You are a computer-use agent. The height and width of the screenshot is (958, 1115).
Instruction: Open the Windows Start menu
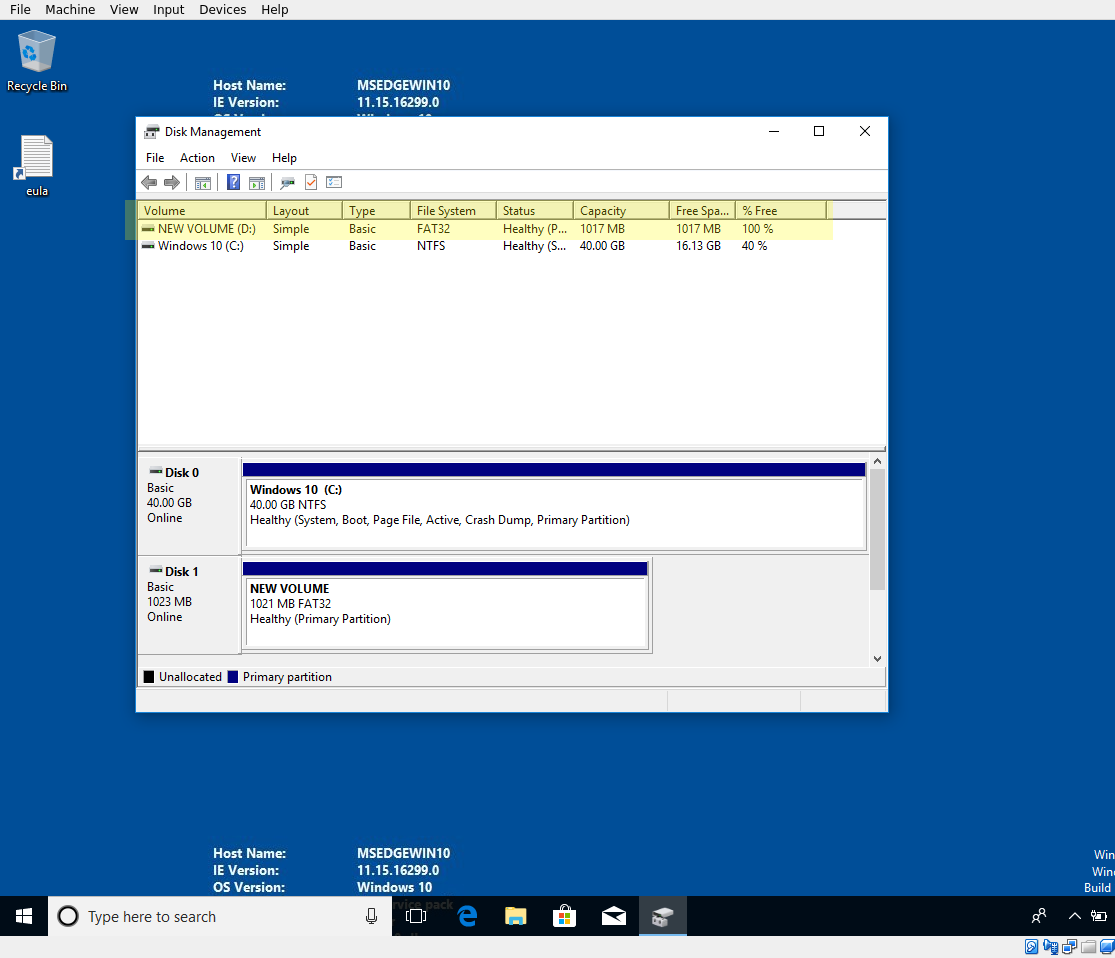click(23, 916)
